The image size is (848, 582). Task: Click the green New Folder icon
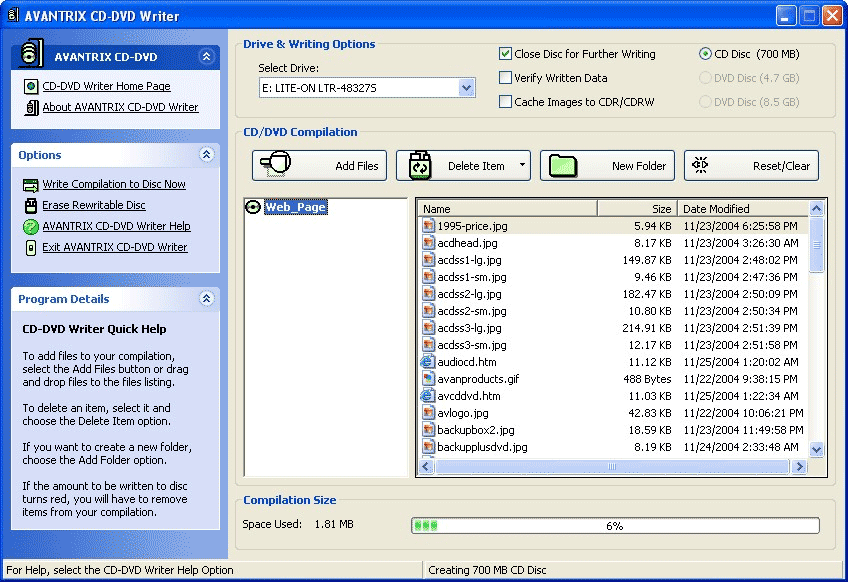tap(566, 166)
